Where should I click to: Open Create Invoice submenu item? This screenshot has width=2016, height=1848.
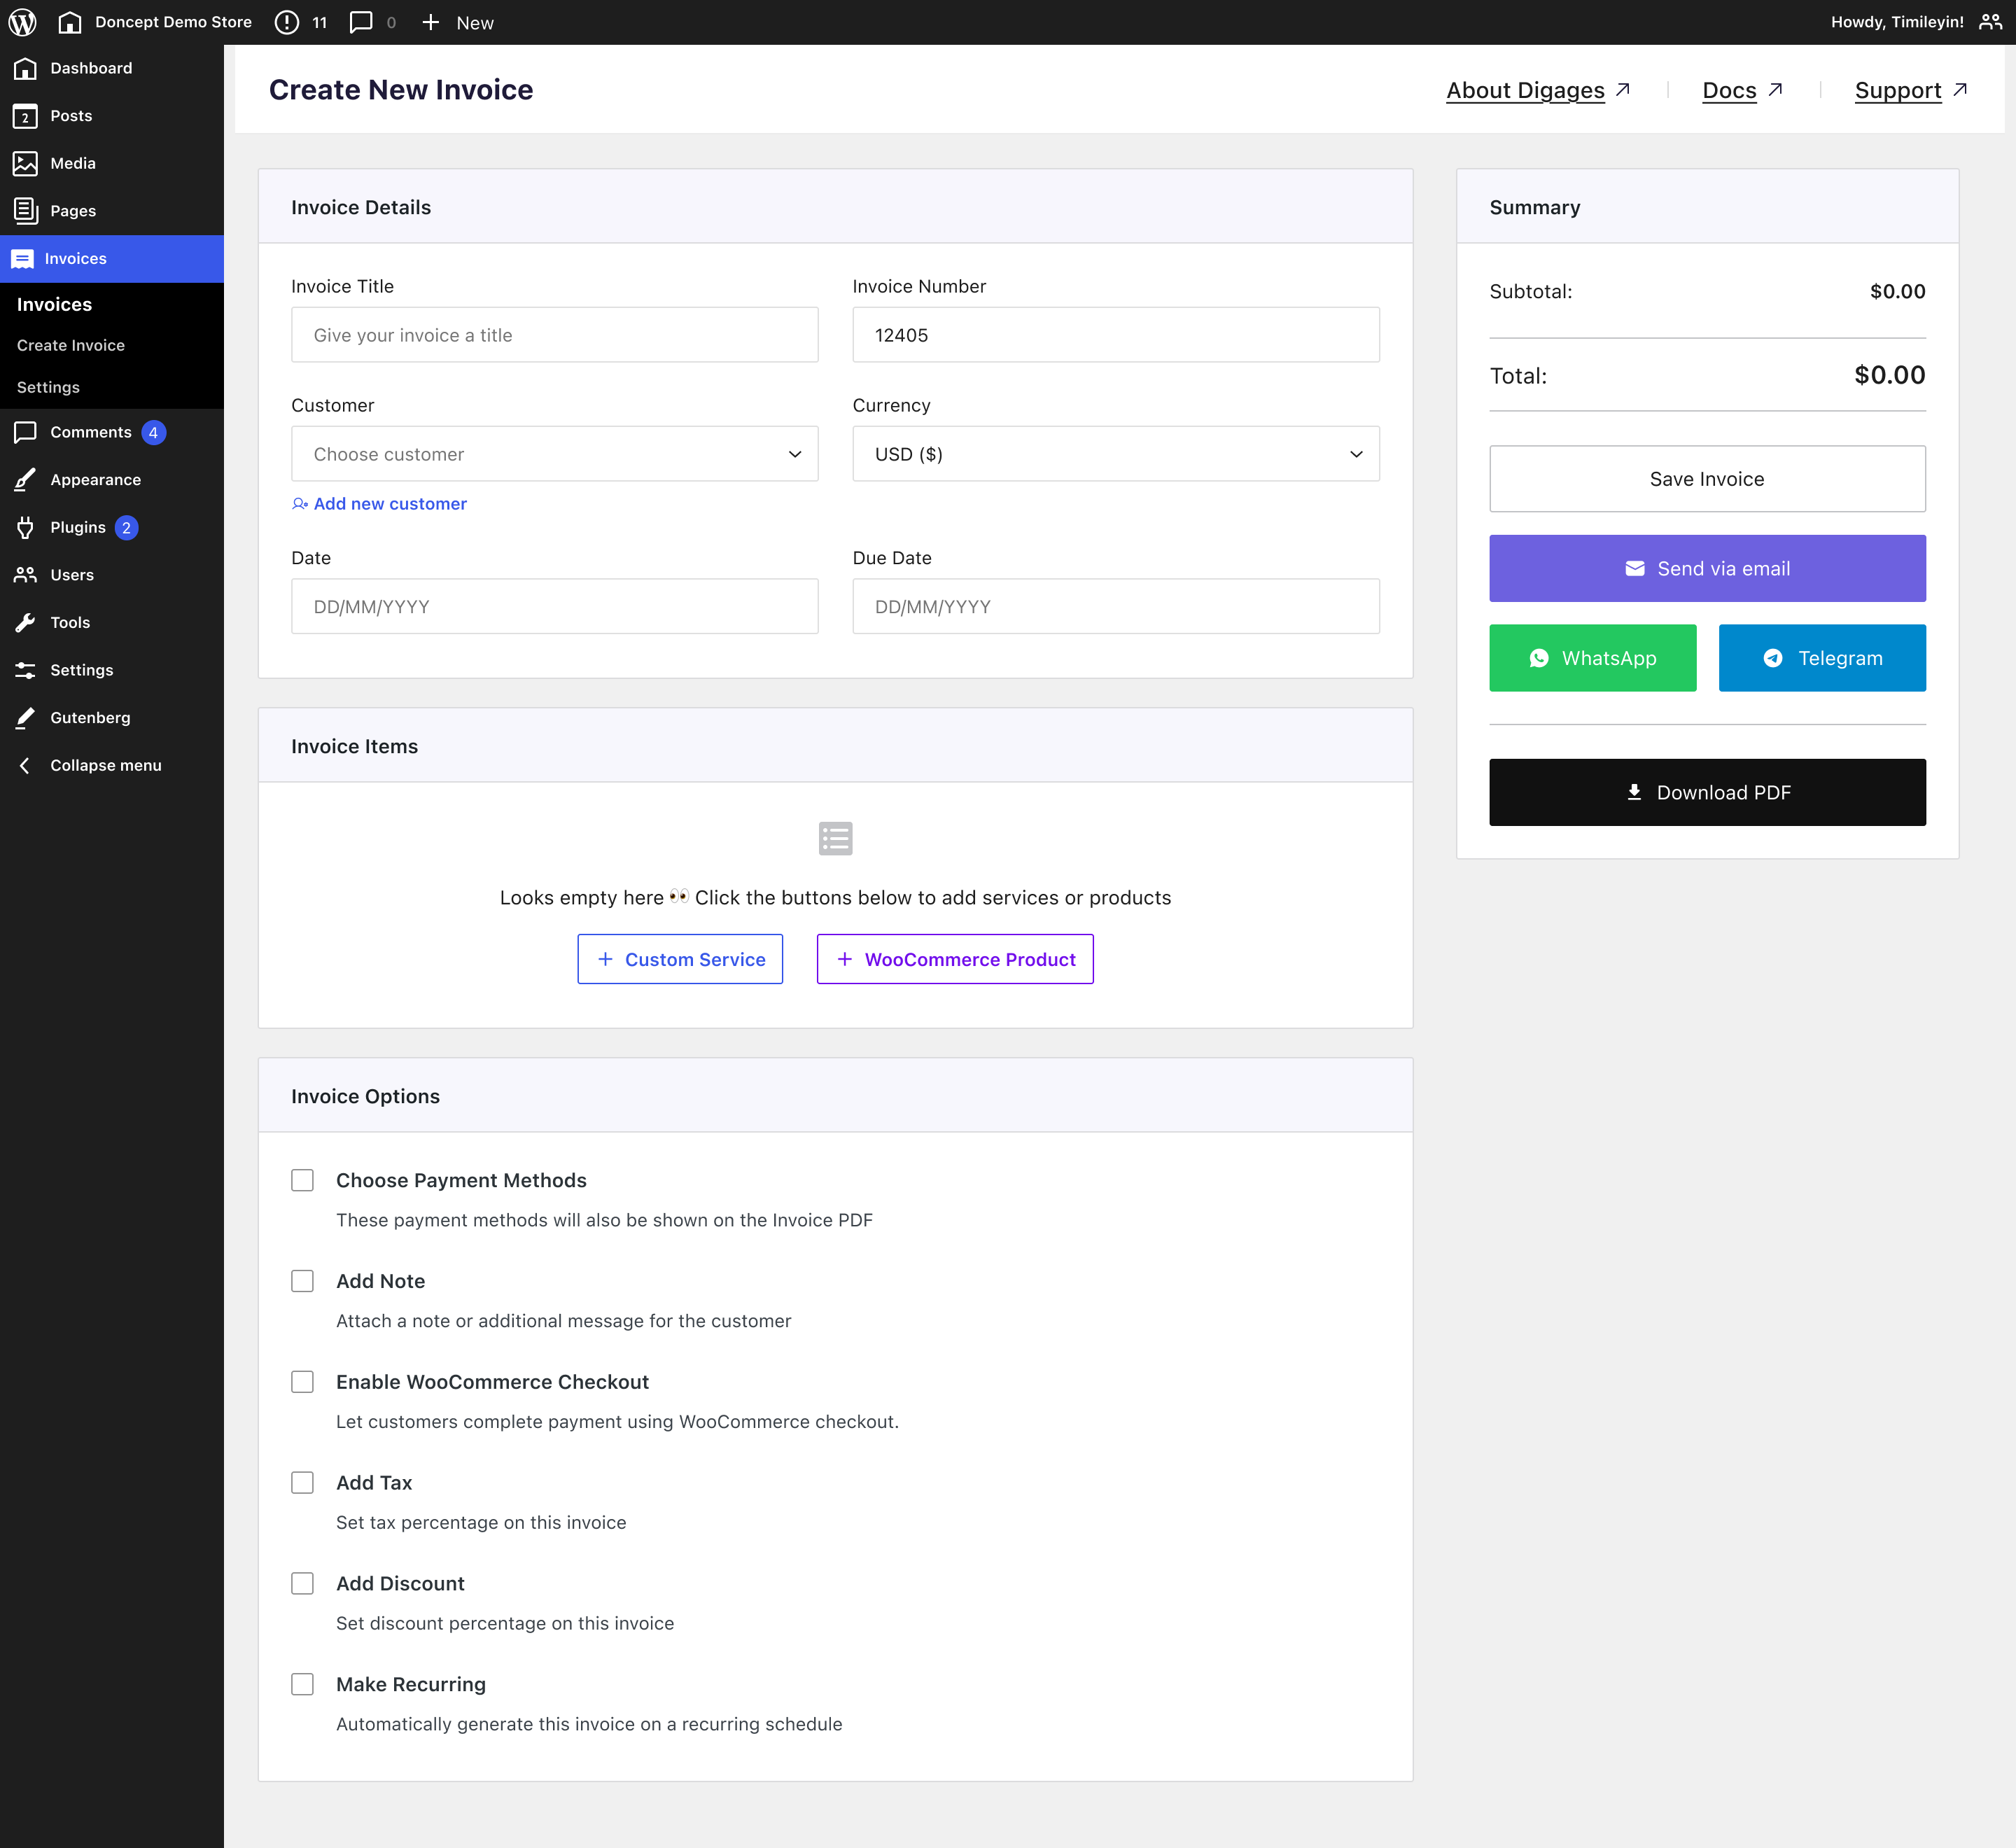coord(71,345)
